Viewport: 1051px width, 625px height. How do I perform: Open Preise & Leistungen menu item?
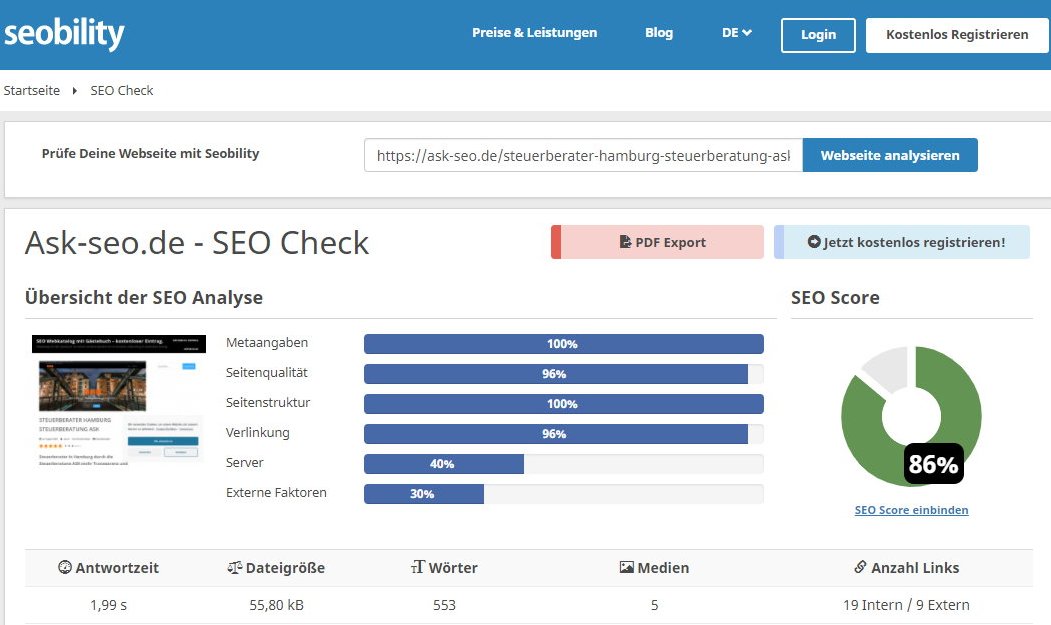pyautogui.click(x=534, y=33)
